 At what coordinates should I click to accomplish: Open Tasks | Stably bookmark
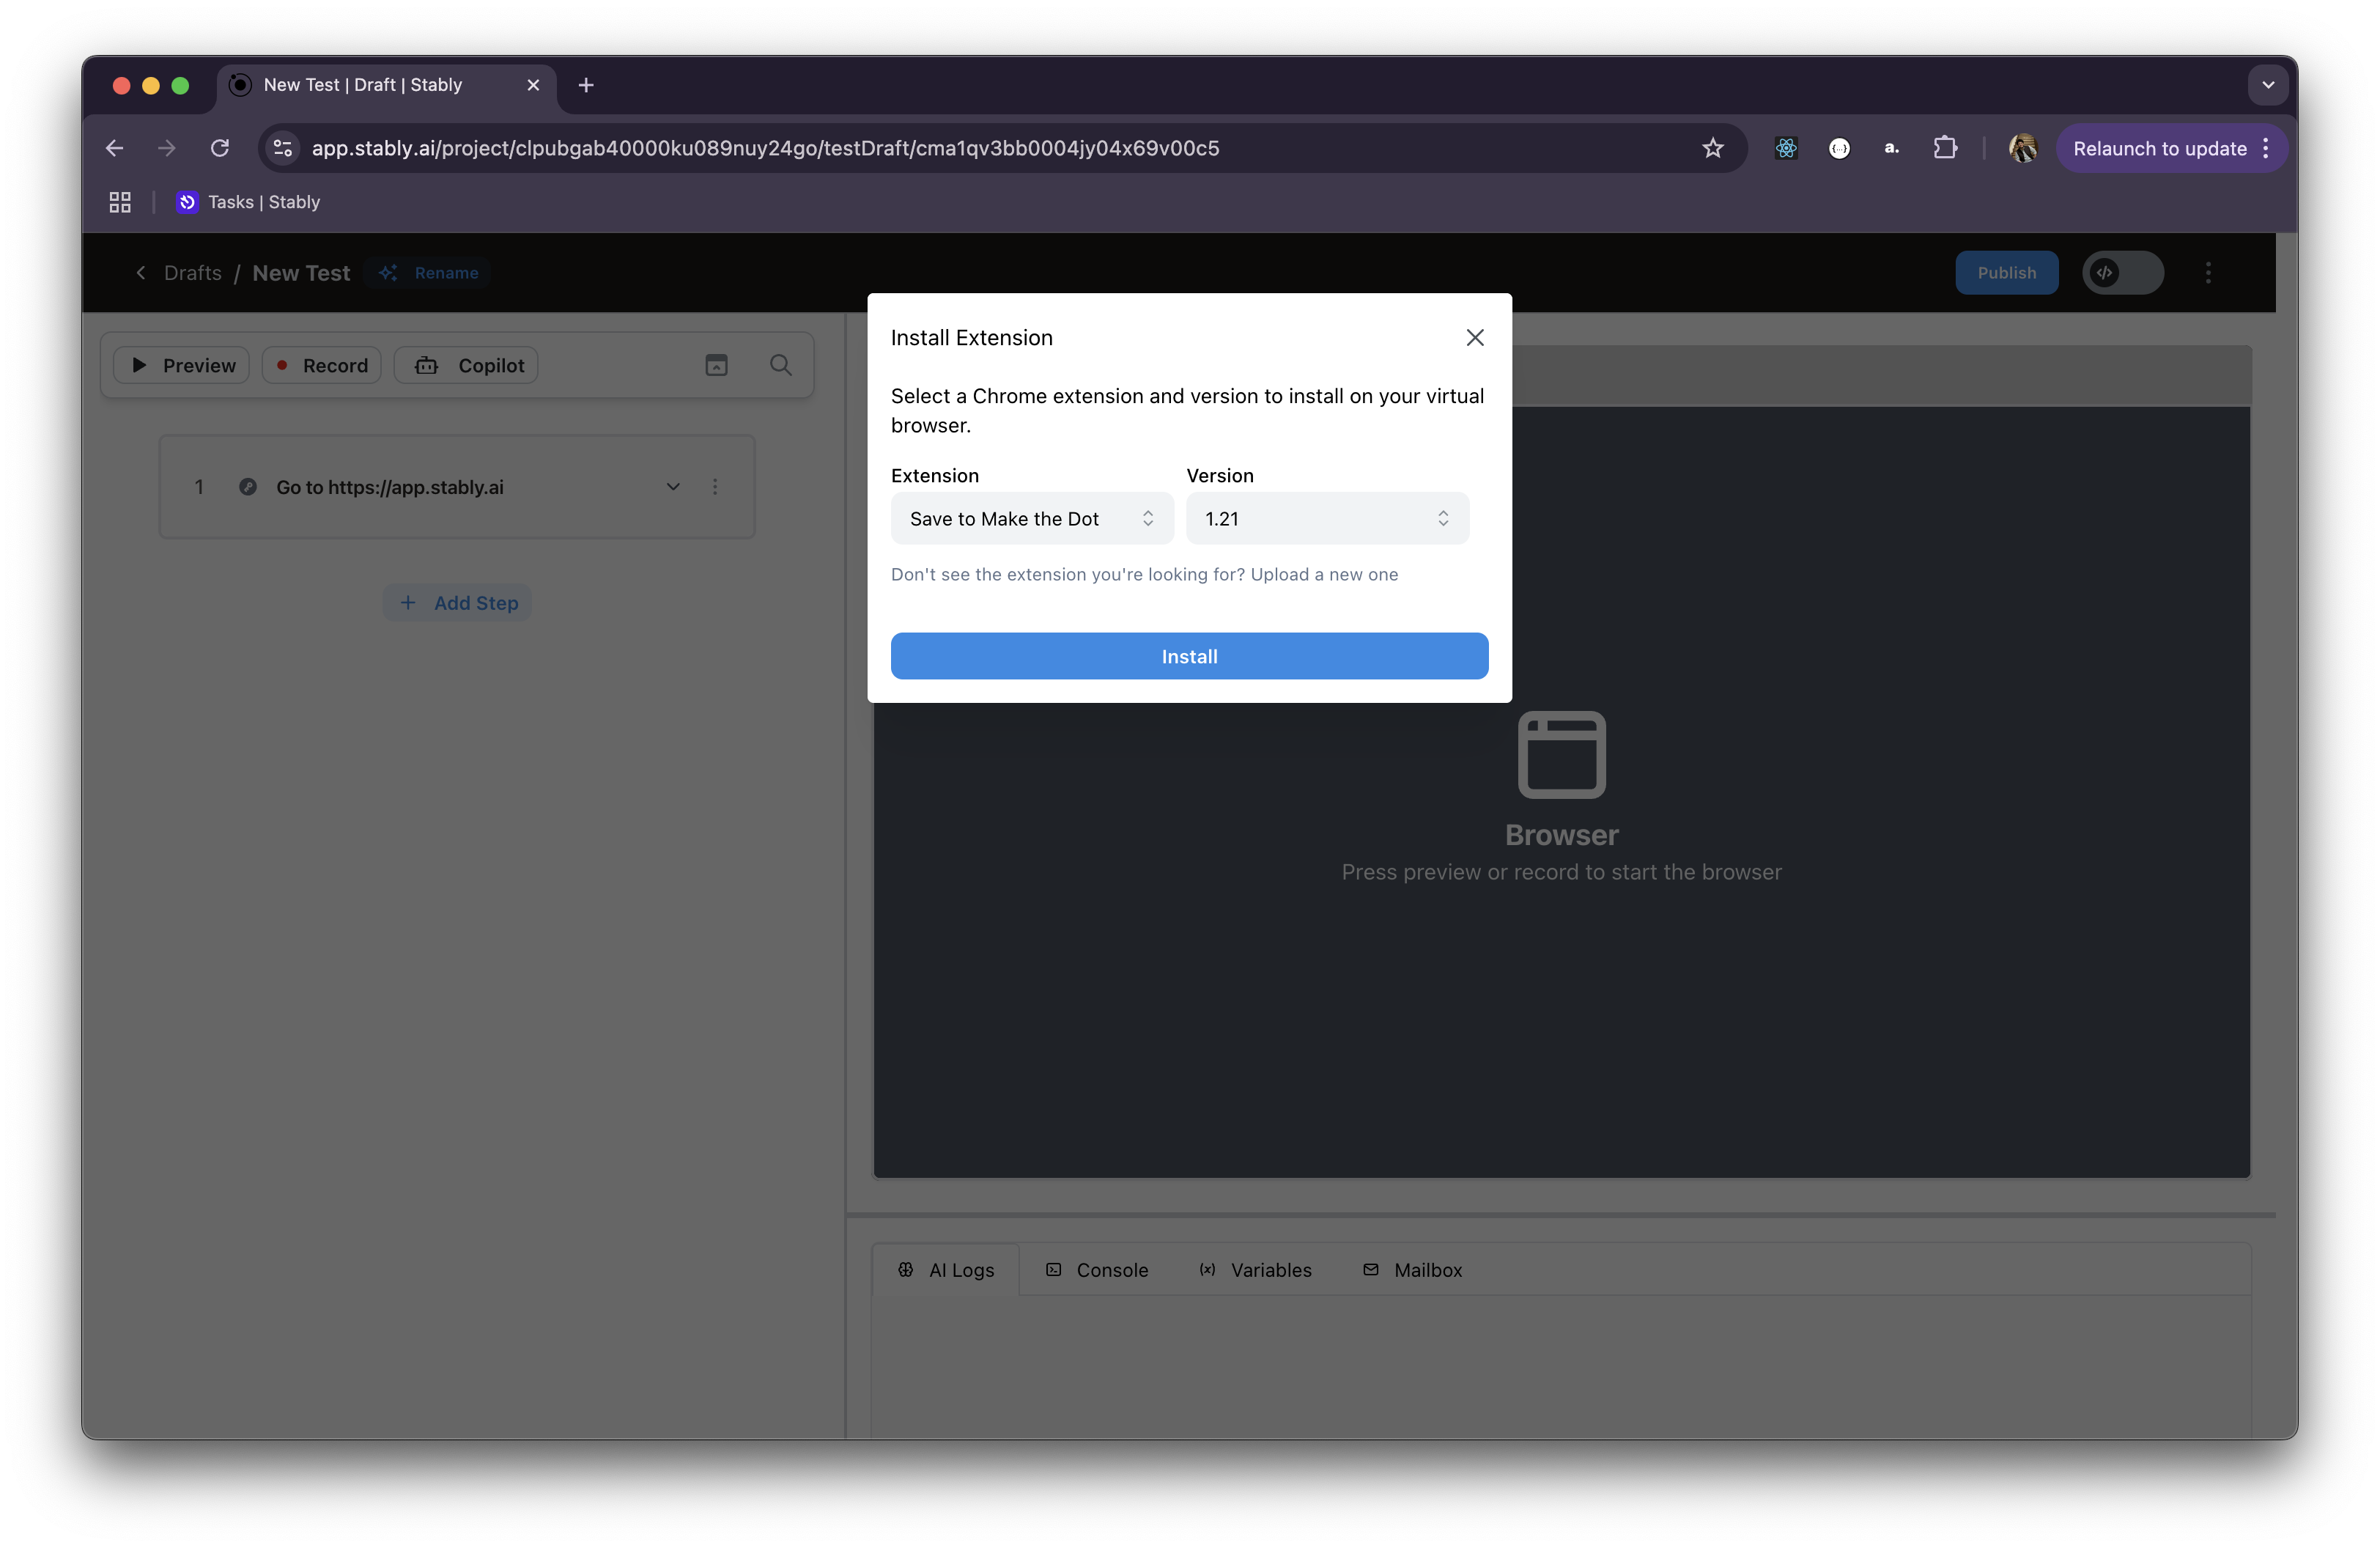249,202
